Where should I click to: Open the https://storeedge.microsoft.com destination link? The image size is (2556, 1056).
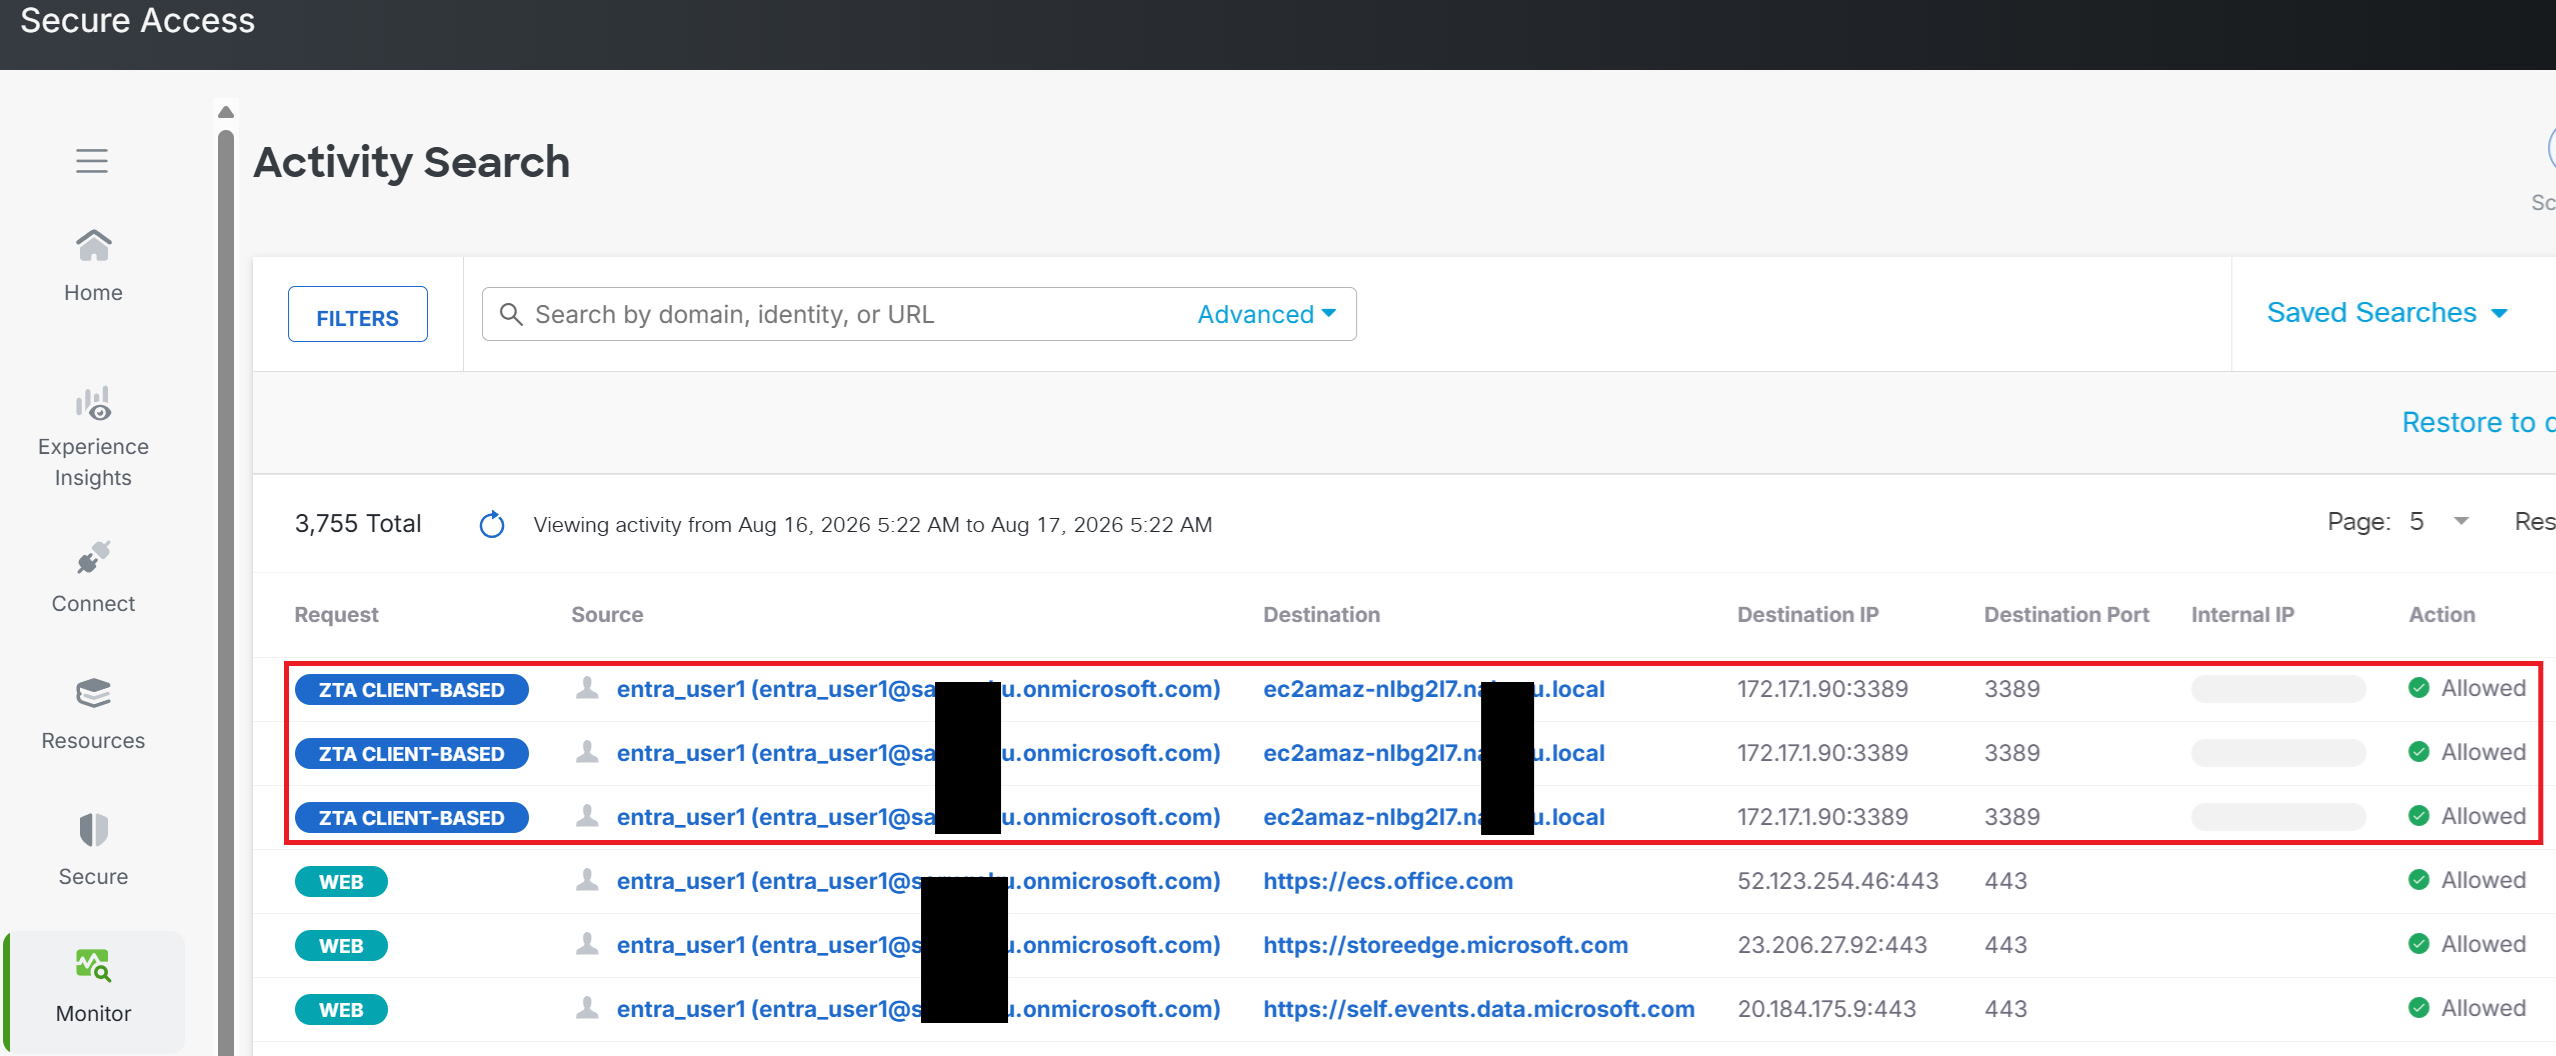point(1445,945)
